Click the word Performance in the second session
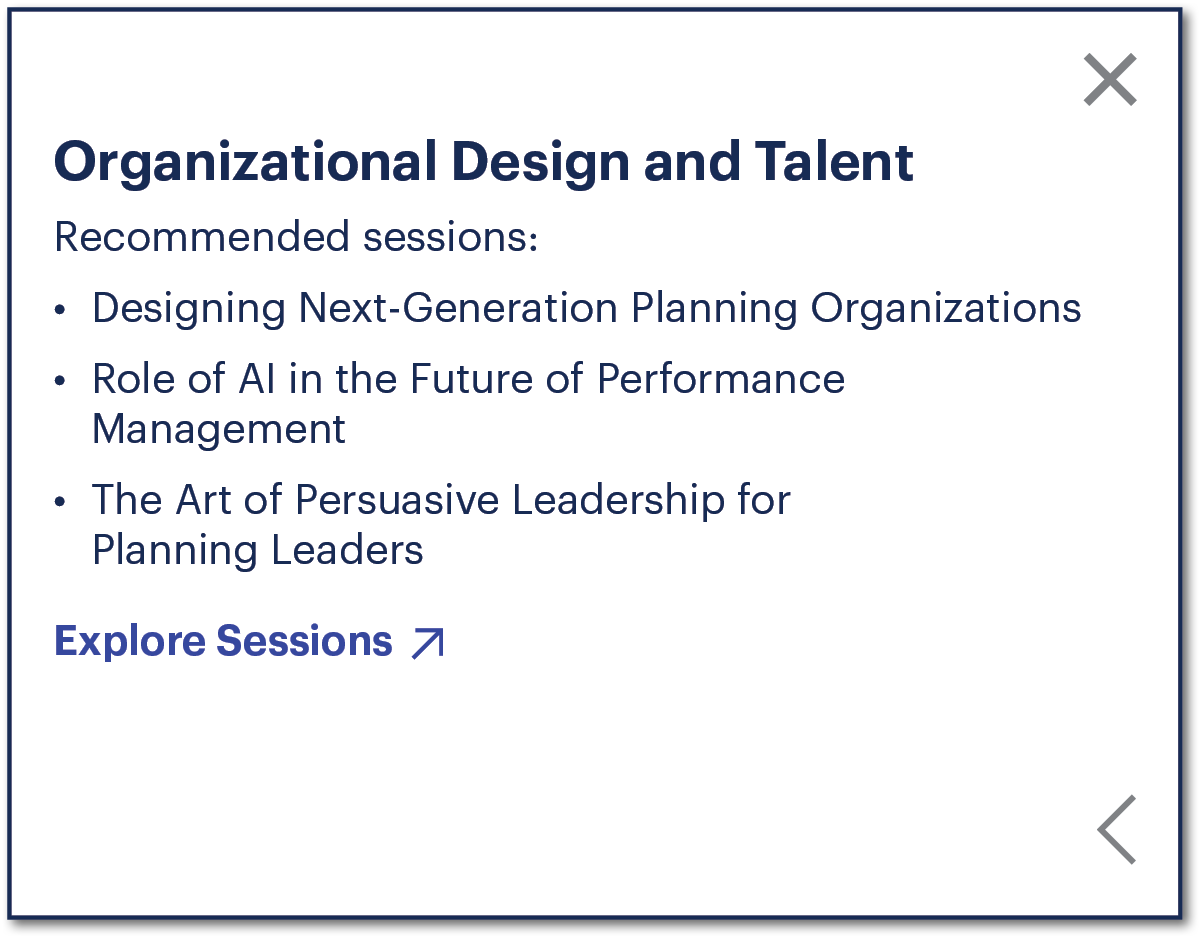Screen dimensions: 1201x939 pyautogui.click(x=720, y=379)
